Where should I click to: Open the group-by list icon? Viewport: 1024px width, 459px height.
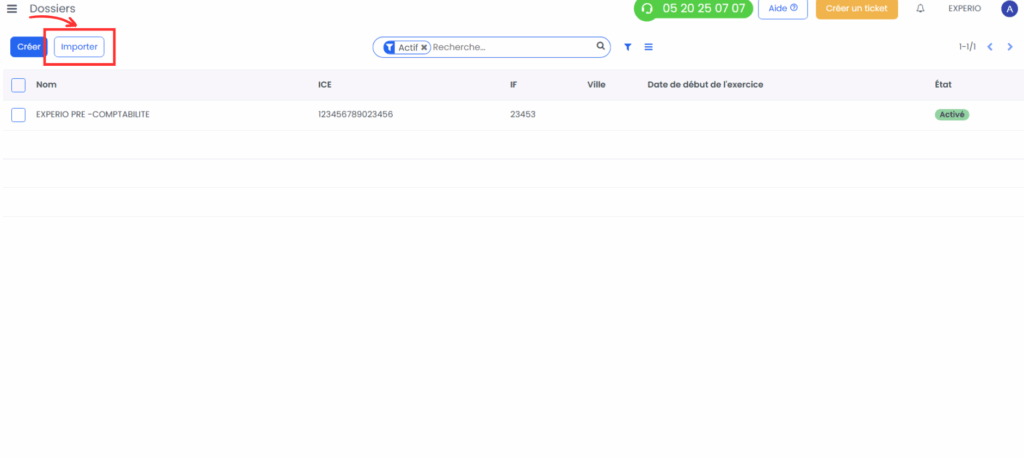pyautogui.click(x=648, y=47)
